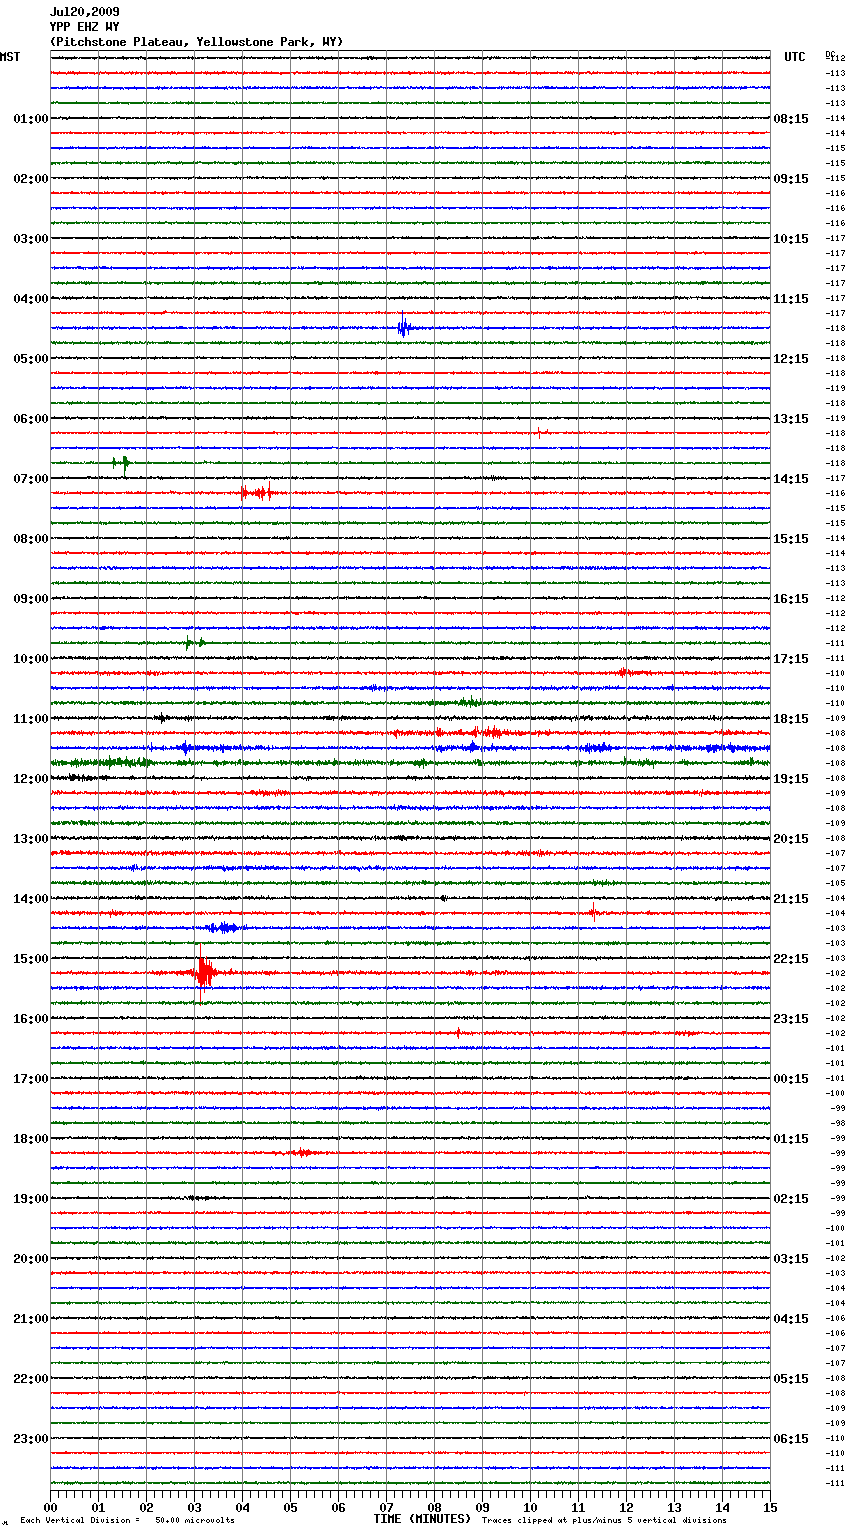Select the 06:00 MST time label
Screen dimensions: 850x1534
30,419
